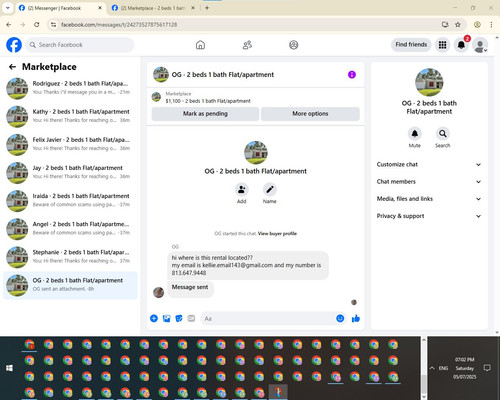This screenshot has width=500, height=400.
Task: Expand the Customize chat section
Action: (429, 164)
